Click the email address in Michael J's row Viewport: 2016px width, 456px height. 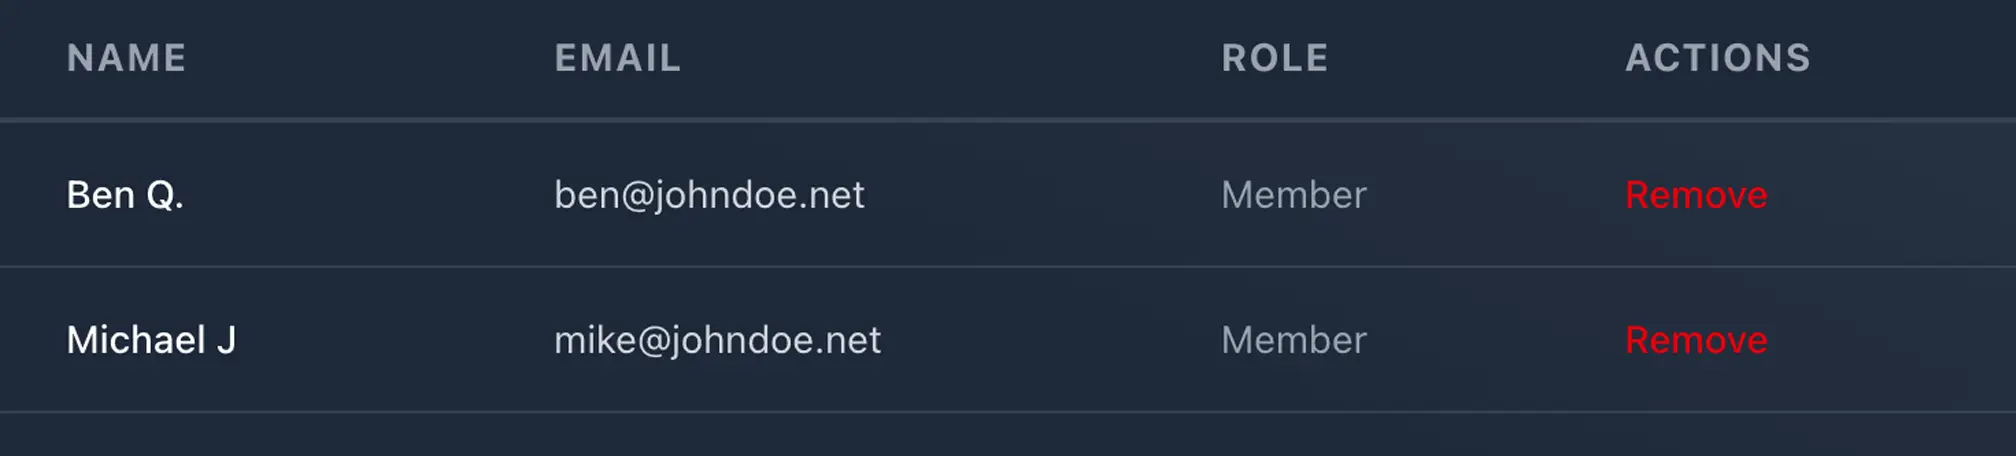click(x=717, y=340)
